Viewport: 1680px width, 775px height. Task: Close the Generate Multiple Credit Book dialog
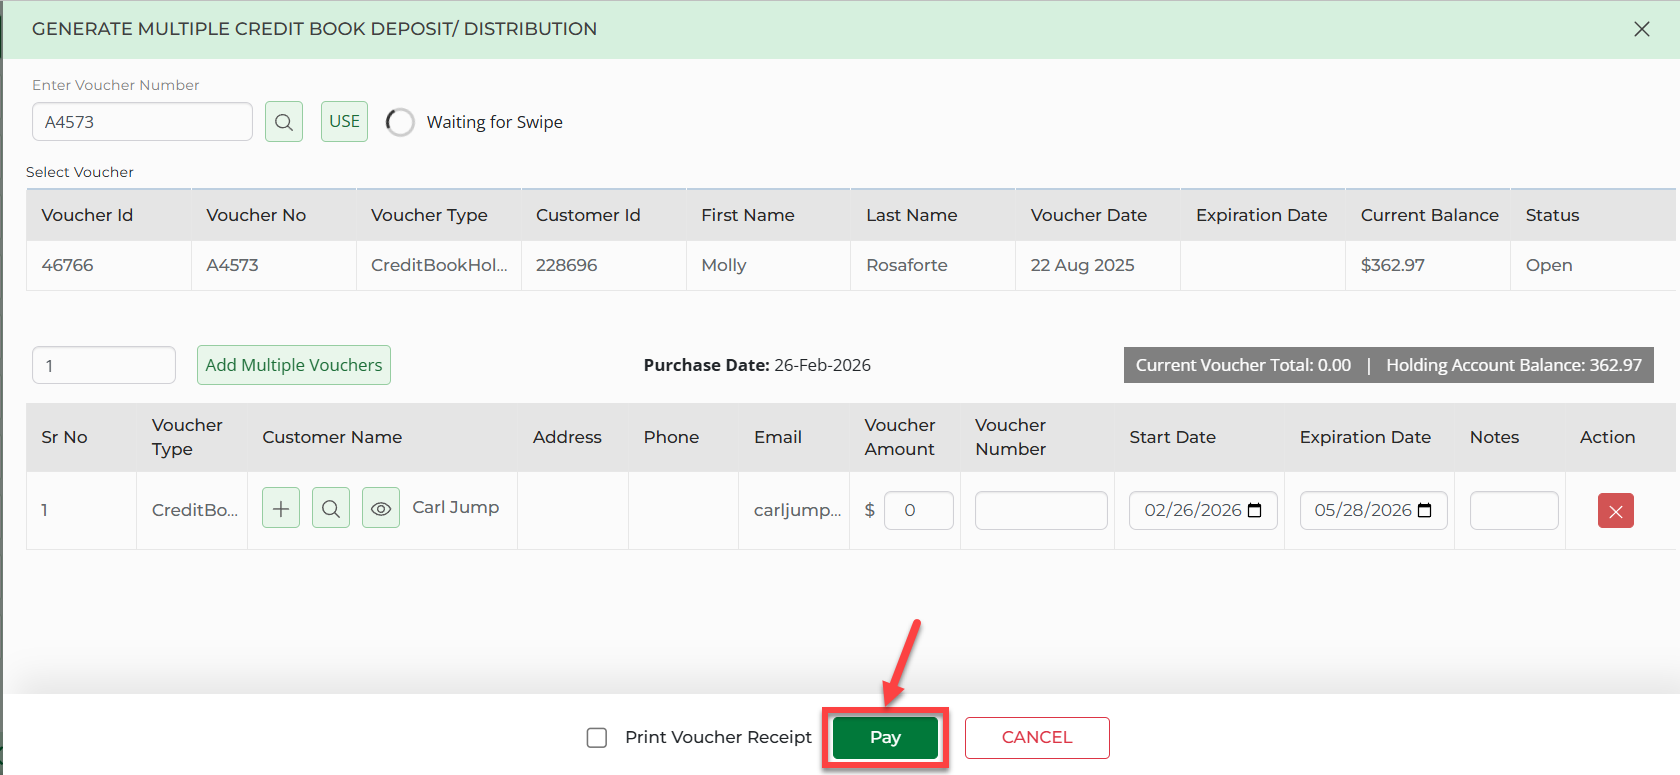[x=1642, y=29]
